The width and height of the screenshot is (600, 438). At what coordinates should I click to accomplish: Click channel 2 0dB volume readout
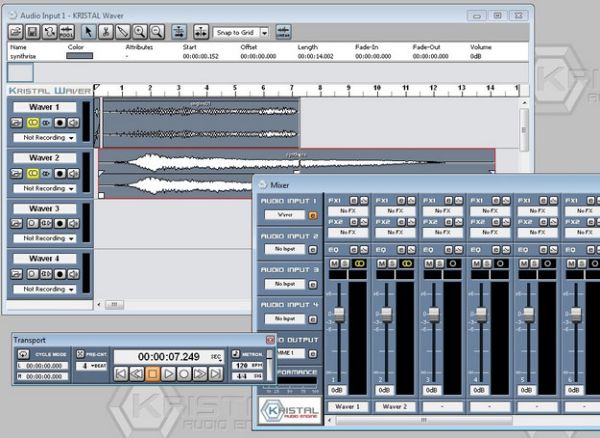click(384, 390)
